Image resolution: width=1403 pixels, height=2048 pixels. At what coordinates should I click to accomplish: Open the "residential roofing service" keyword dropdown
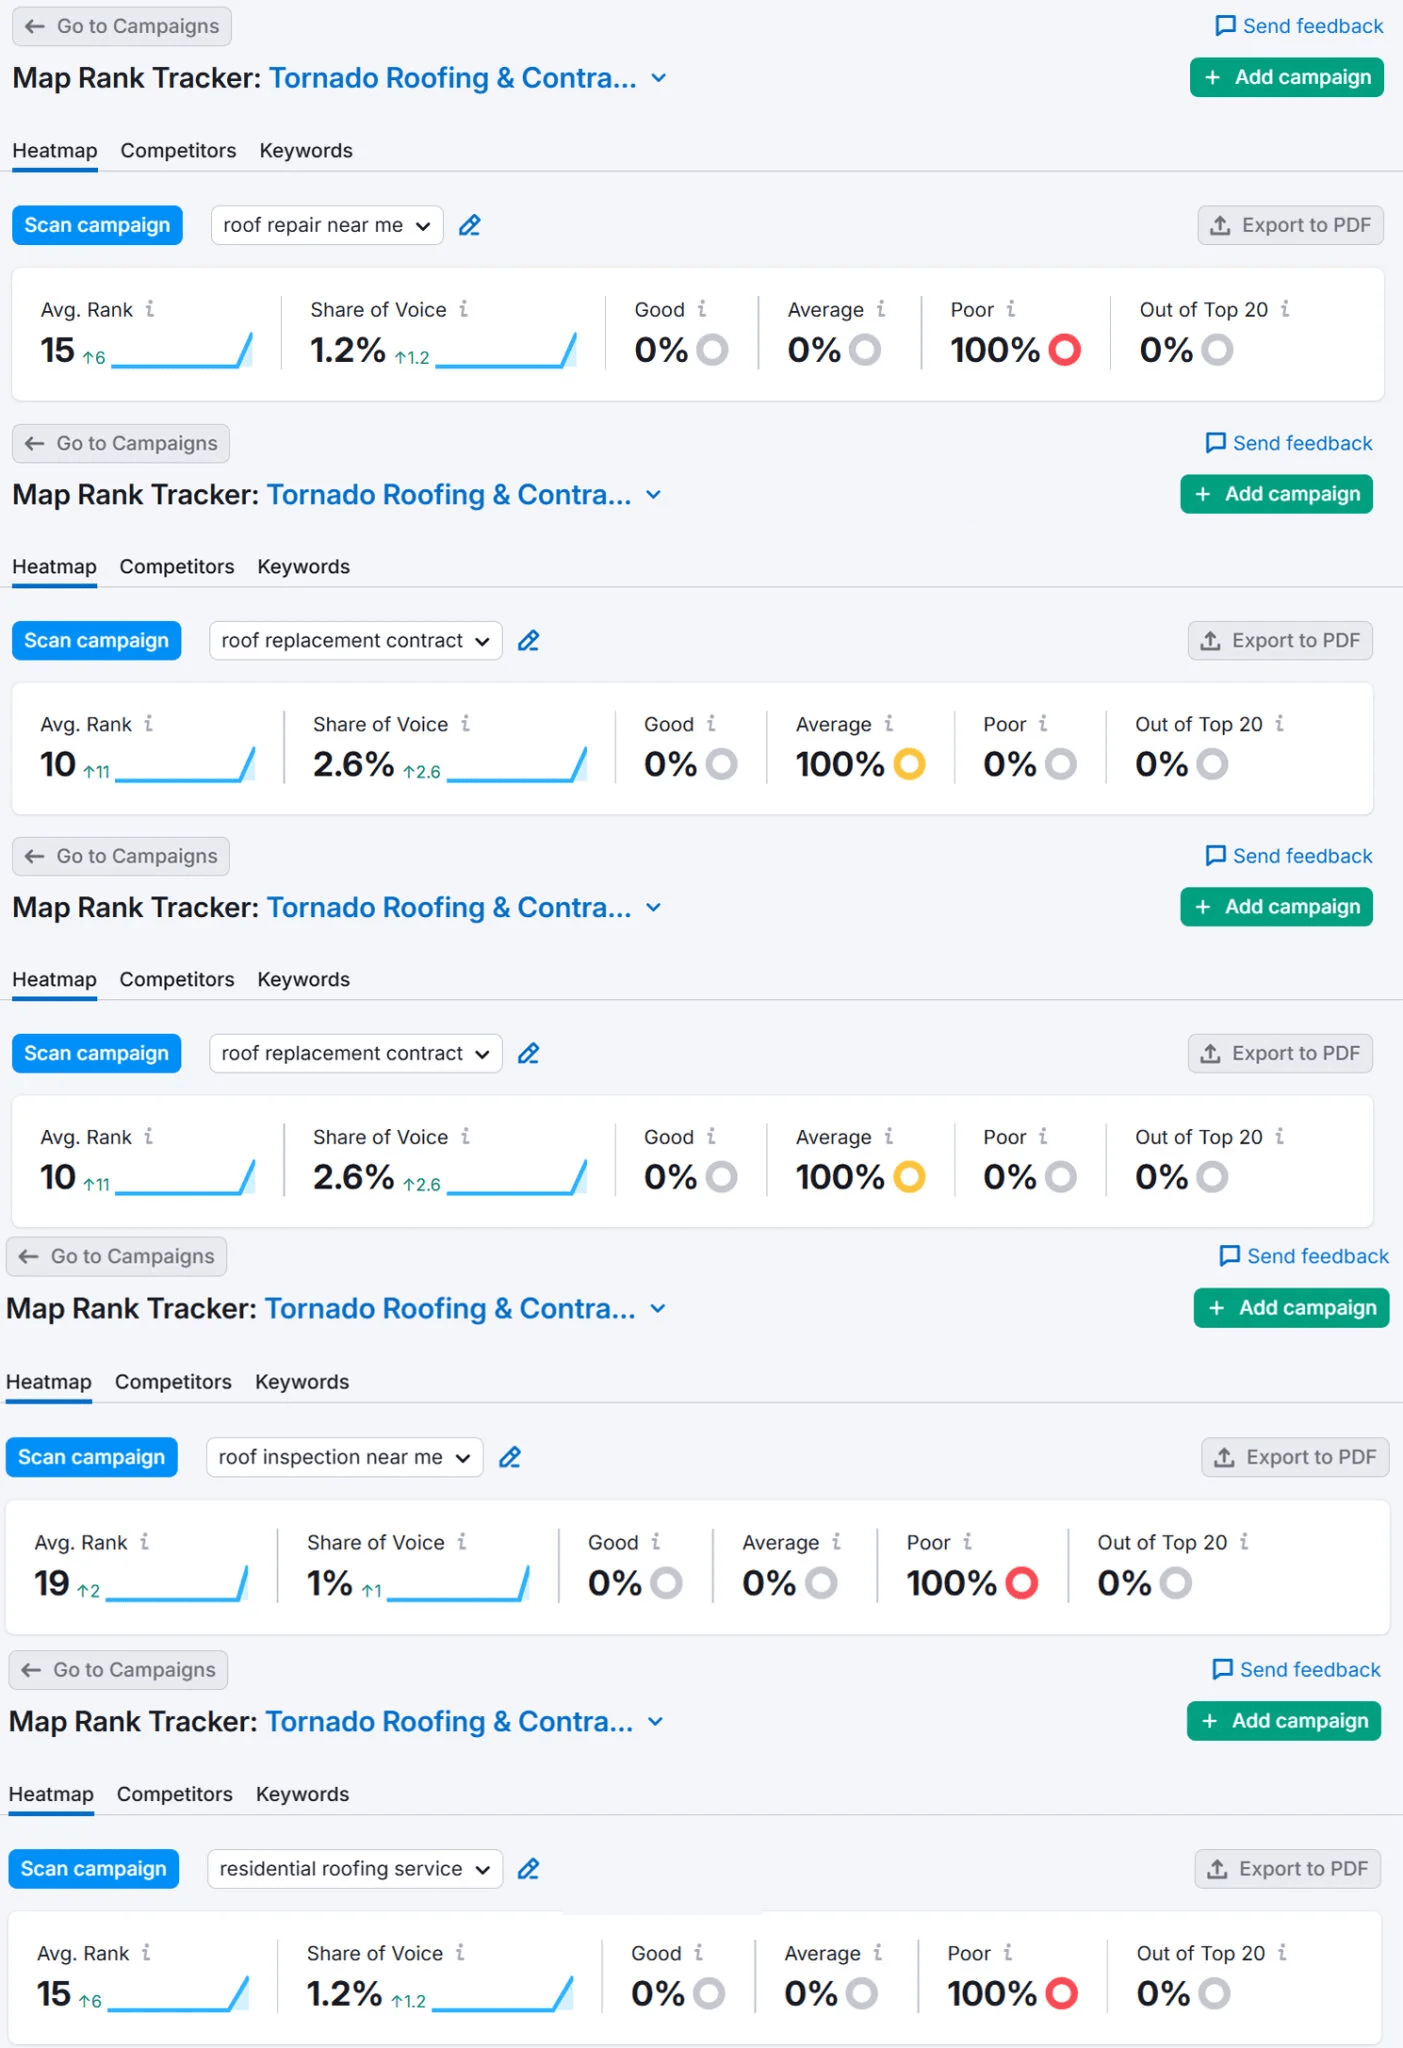tap(354, 1869)
